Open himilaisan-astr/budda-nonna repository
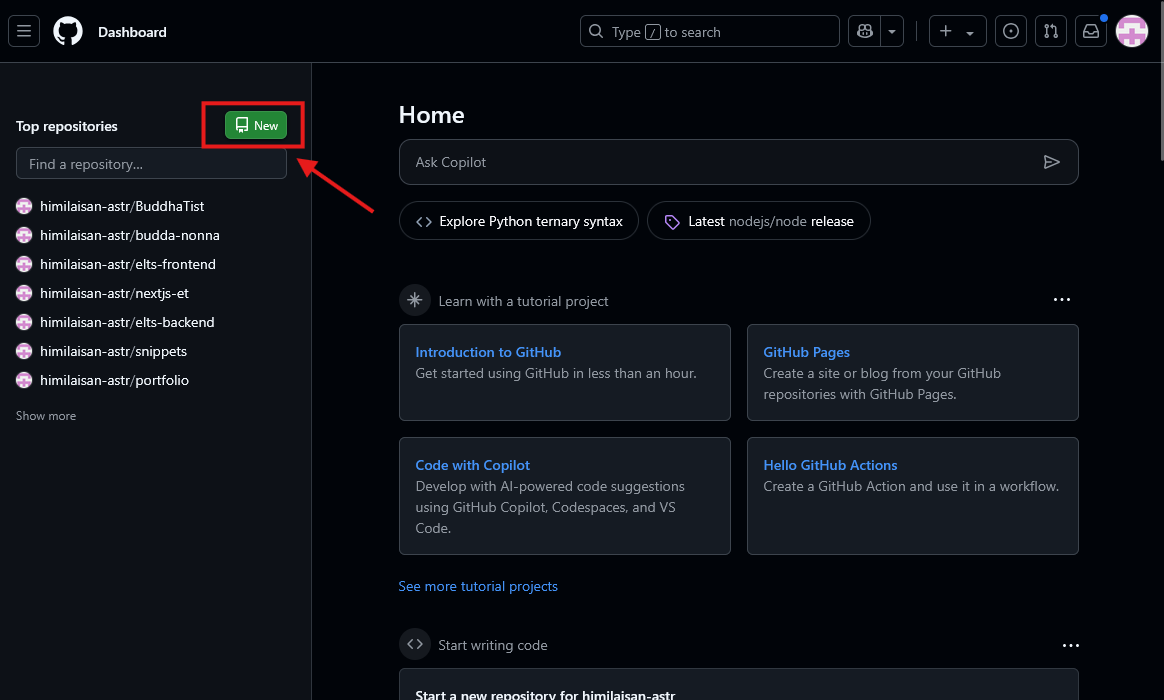Image resolution: width=1164 pixels, height=700 pixels. coord(130,235)
